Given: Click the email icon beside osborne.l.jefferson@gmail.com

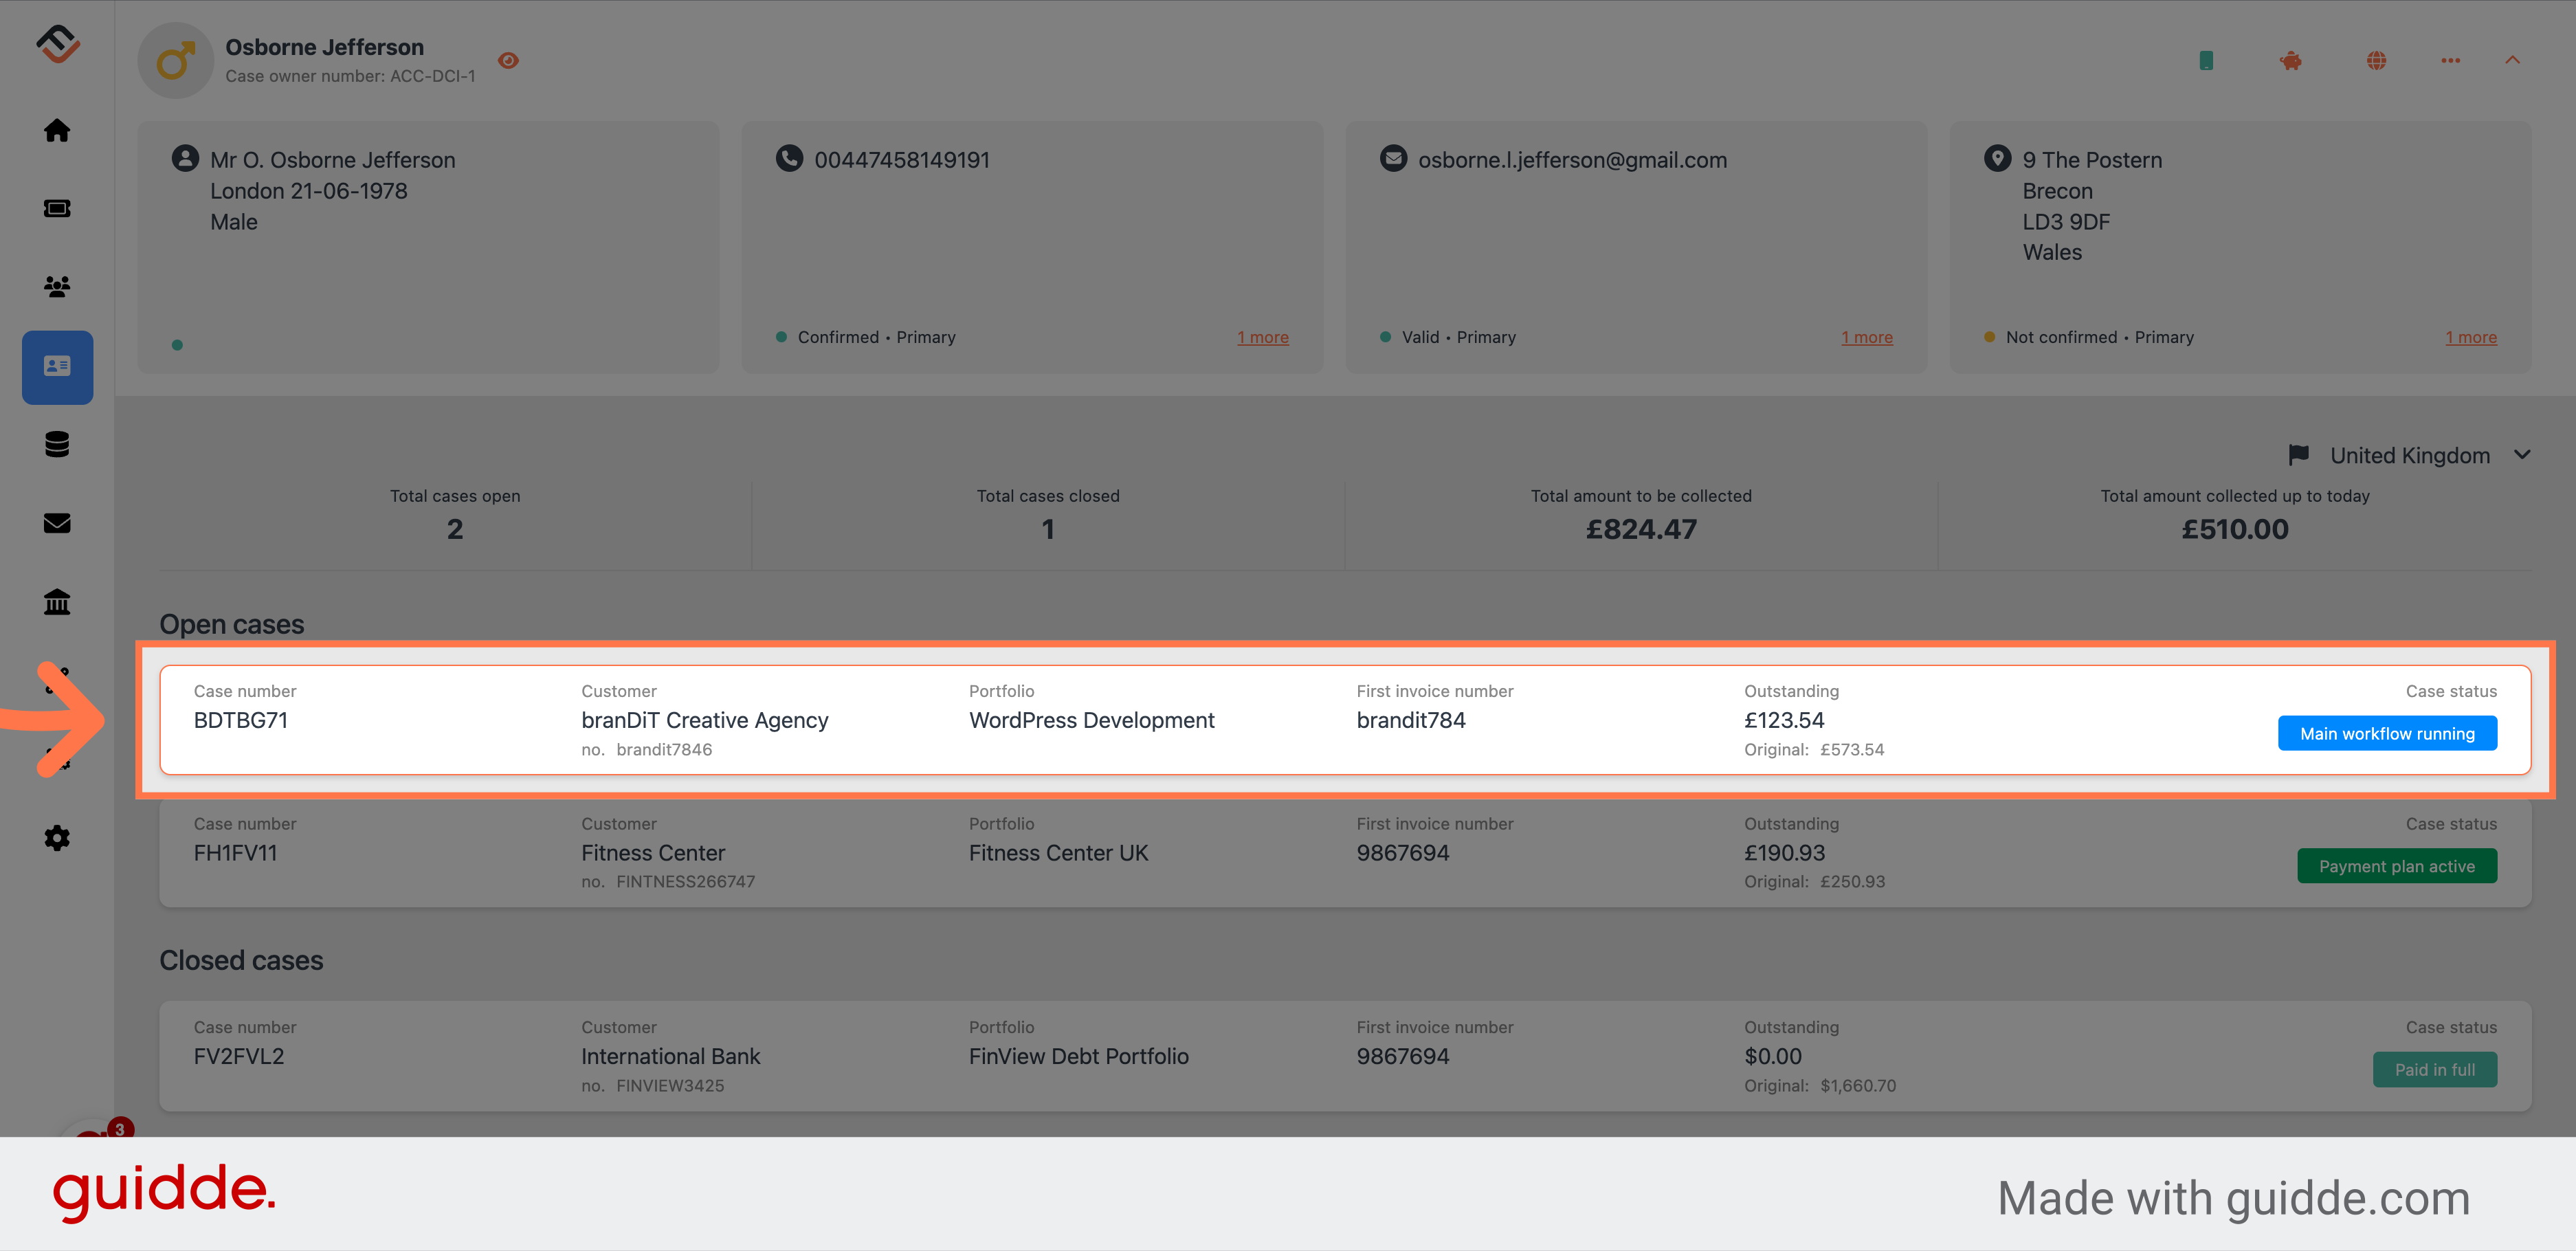Looking at the screenshot, I should [x=1393, y=158].
